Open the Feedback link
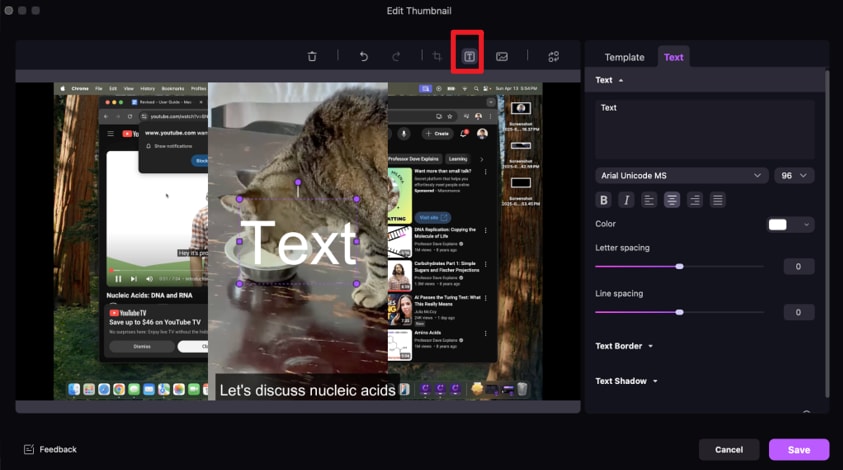This screenshot has height=470, width=843. pos(50,449)
